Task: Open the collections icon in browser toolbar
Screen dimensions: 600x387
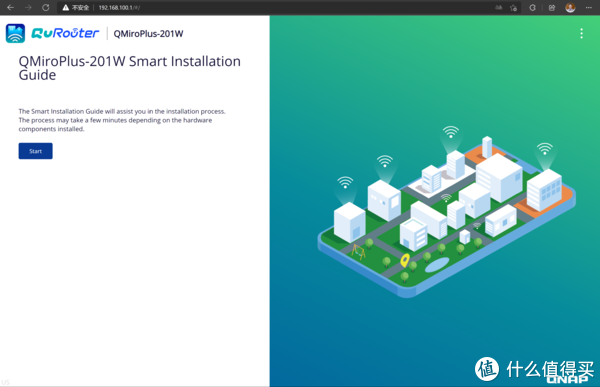Action: 551,8
